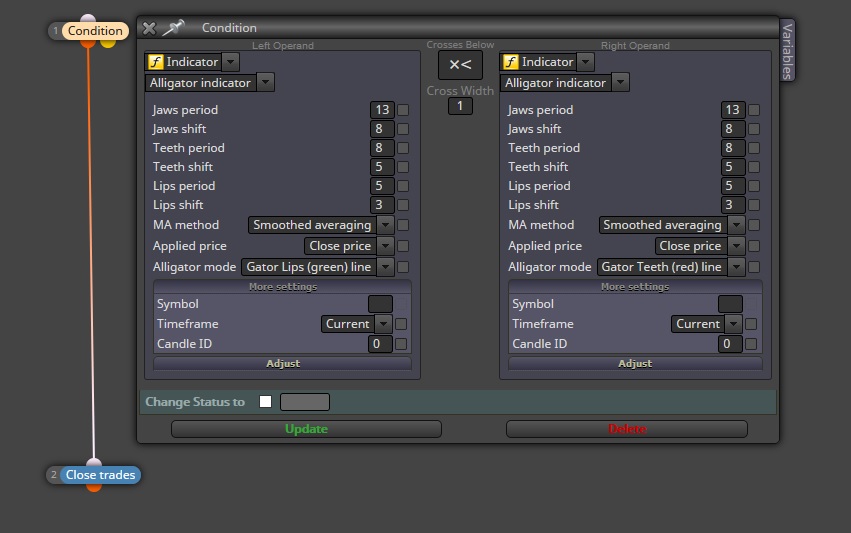Edit left Jaws period value 13
Screen dimensions: 851x533
click(x=382, y=110)
